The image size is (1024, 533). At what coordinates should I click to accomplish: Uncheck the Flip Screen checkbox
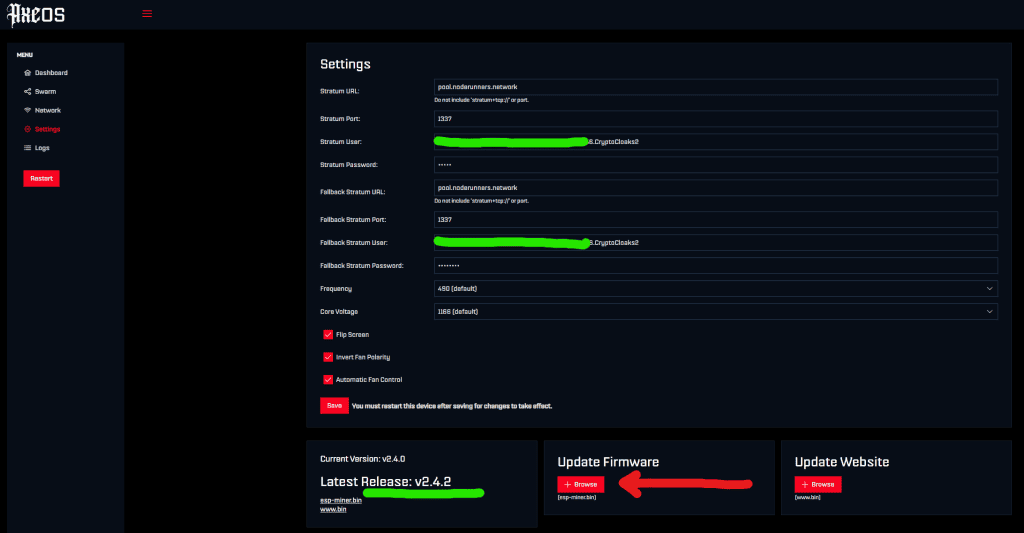328,334
